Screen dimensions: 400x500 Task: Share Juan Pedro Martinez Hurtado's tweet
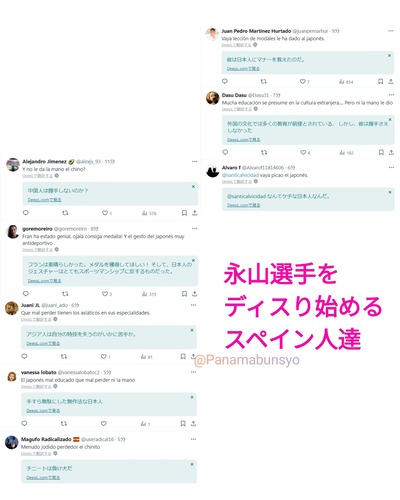click(x=391, y=81)
